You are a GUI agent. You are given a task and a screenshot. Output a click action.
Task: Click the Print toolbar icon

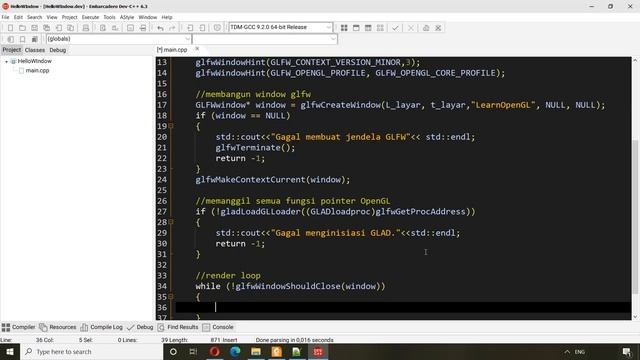pos(86,28)
